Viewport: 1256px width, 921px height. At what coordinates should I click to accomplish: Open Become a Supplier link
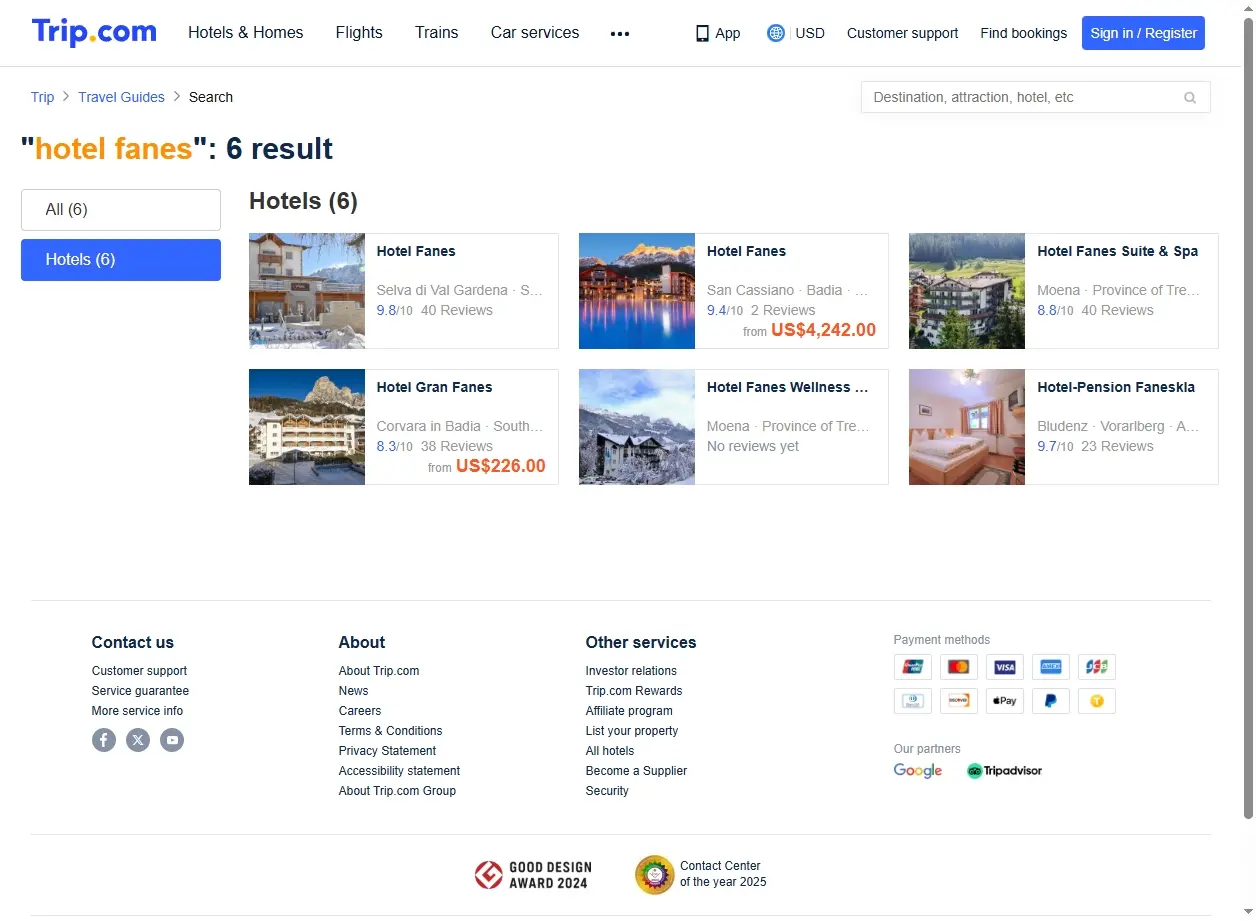636,771
